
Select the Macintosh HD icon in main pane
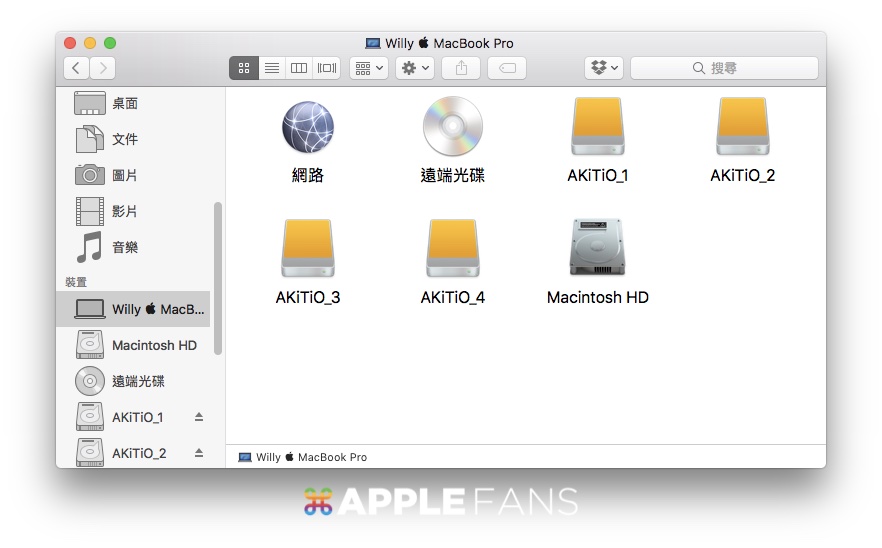pos(597,247)
